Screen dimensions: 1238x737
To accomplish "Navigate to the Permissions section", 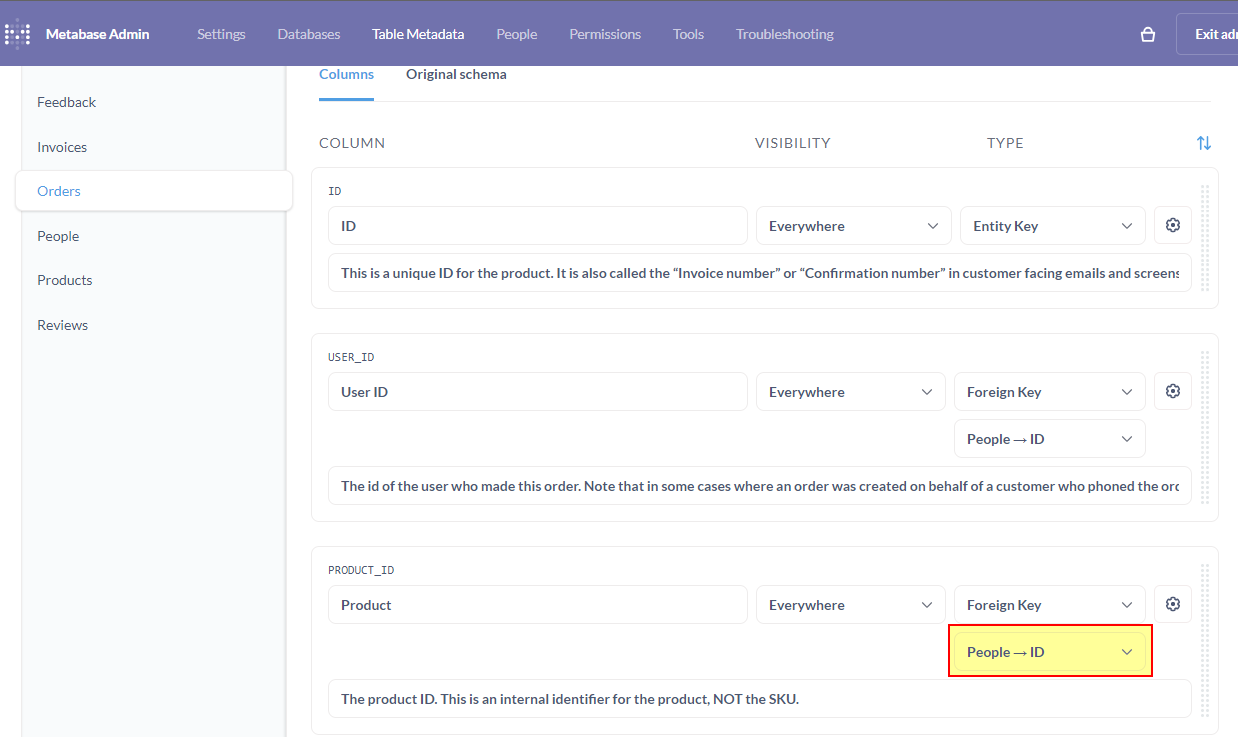I will (604, 33).
